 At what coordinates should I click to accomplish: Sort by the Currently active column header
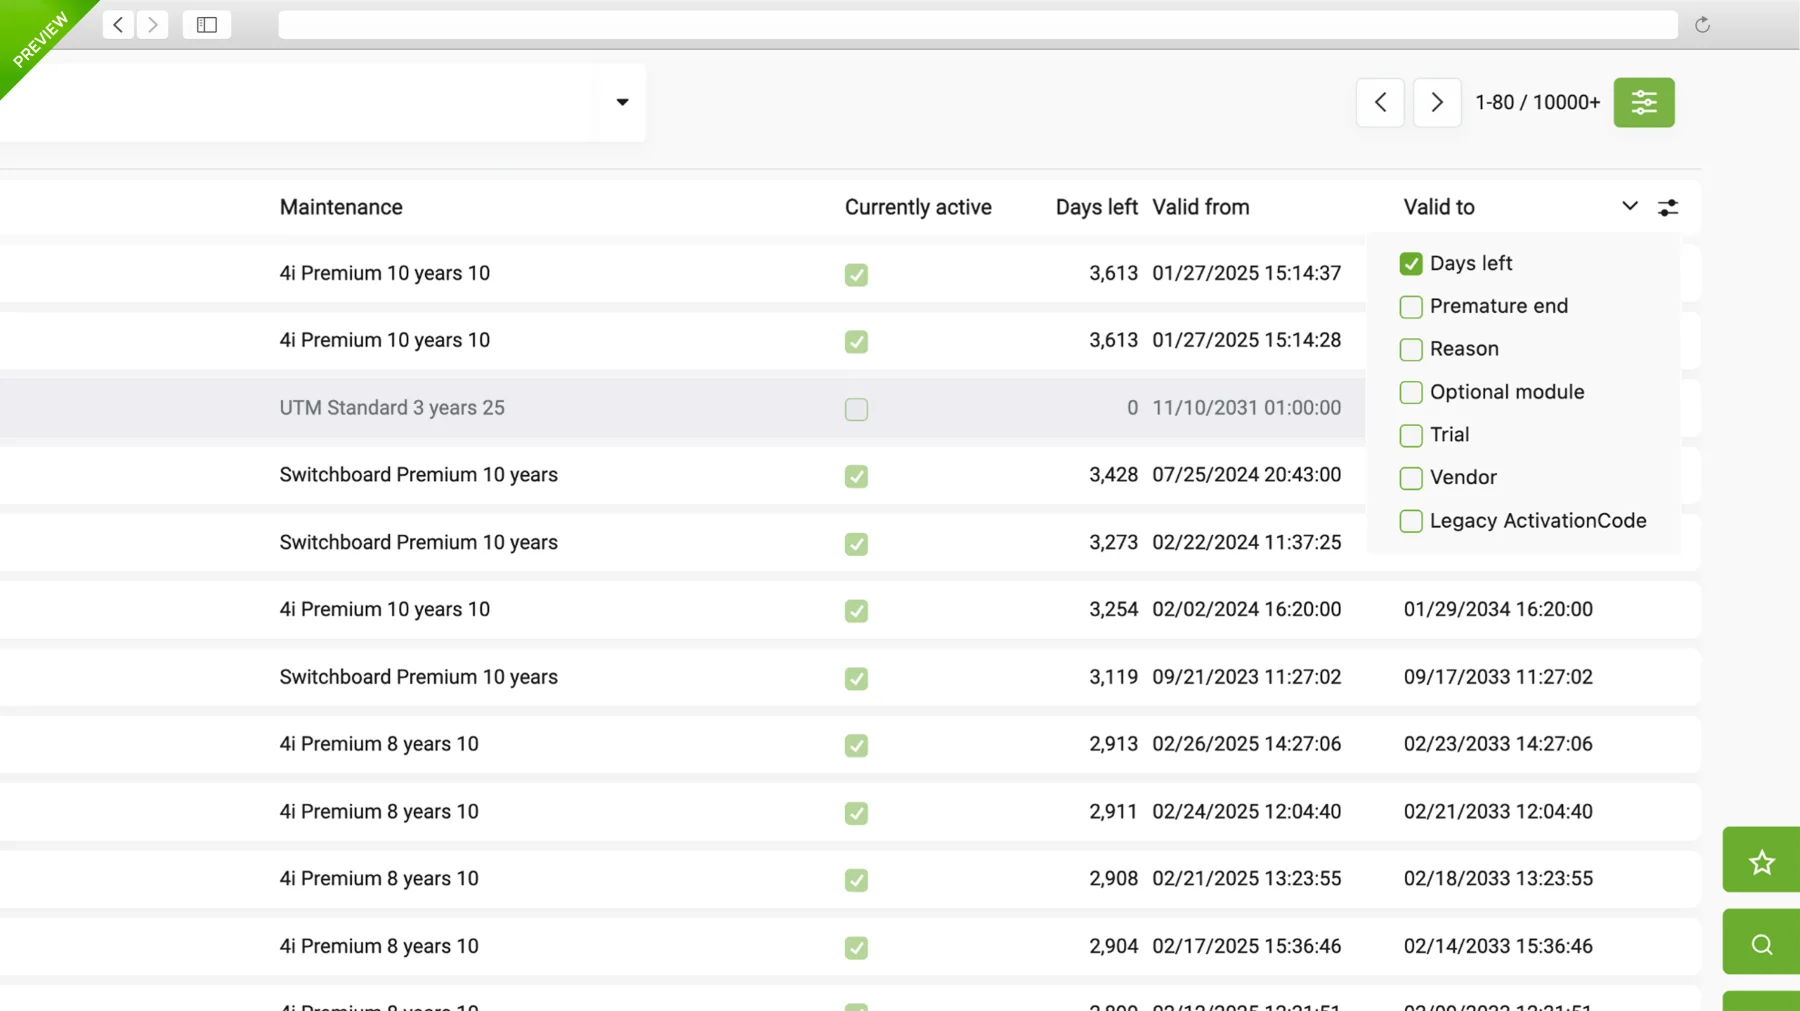pyautogui.click(x=918, y=207)
